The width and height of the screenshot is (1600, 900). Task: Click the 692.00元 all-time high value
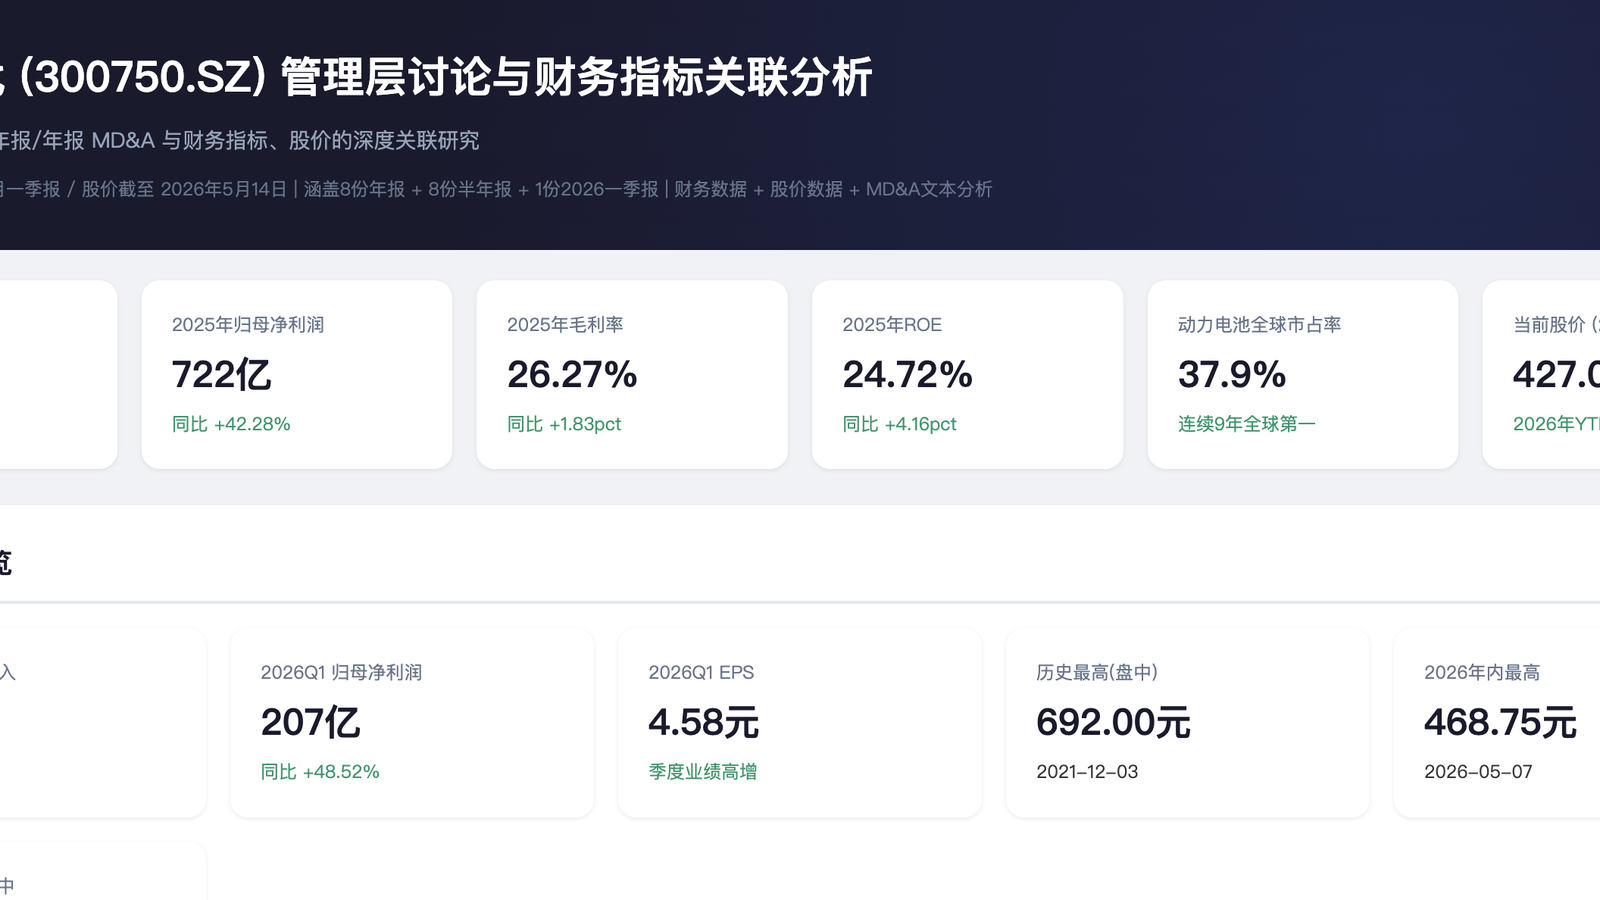1114,722
